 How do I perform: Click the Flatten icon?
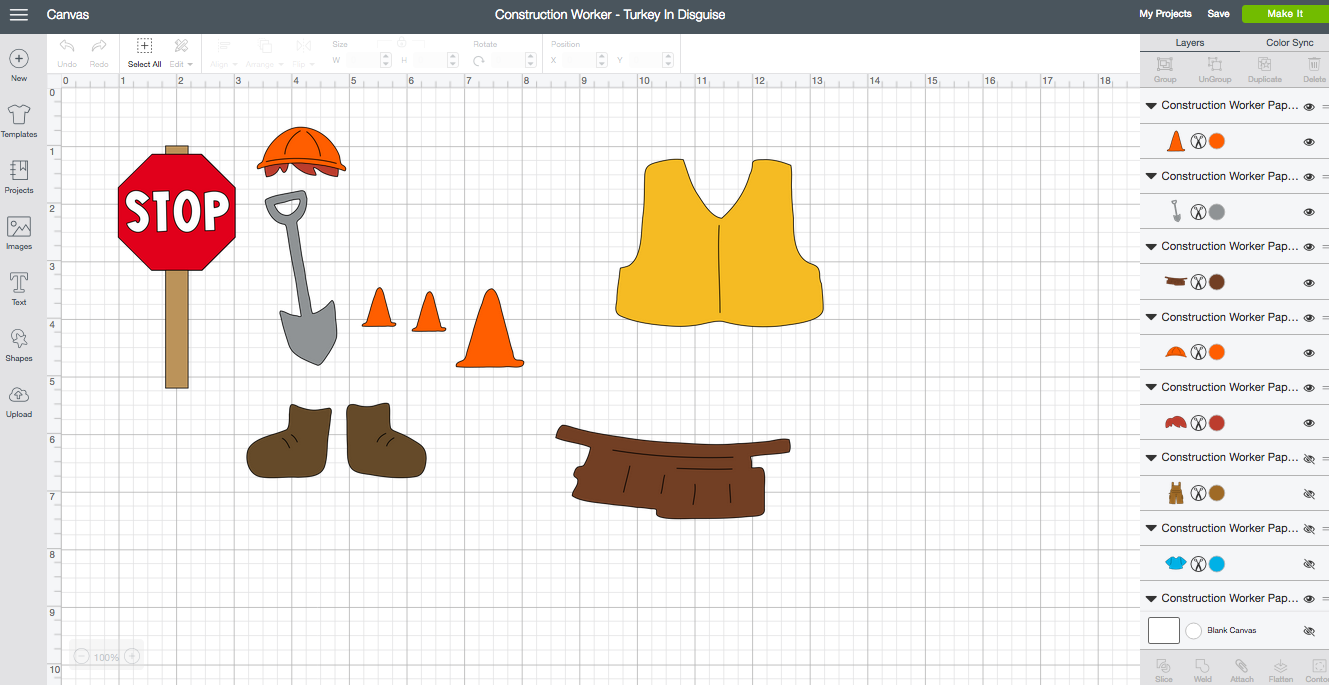(1280, 666)
